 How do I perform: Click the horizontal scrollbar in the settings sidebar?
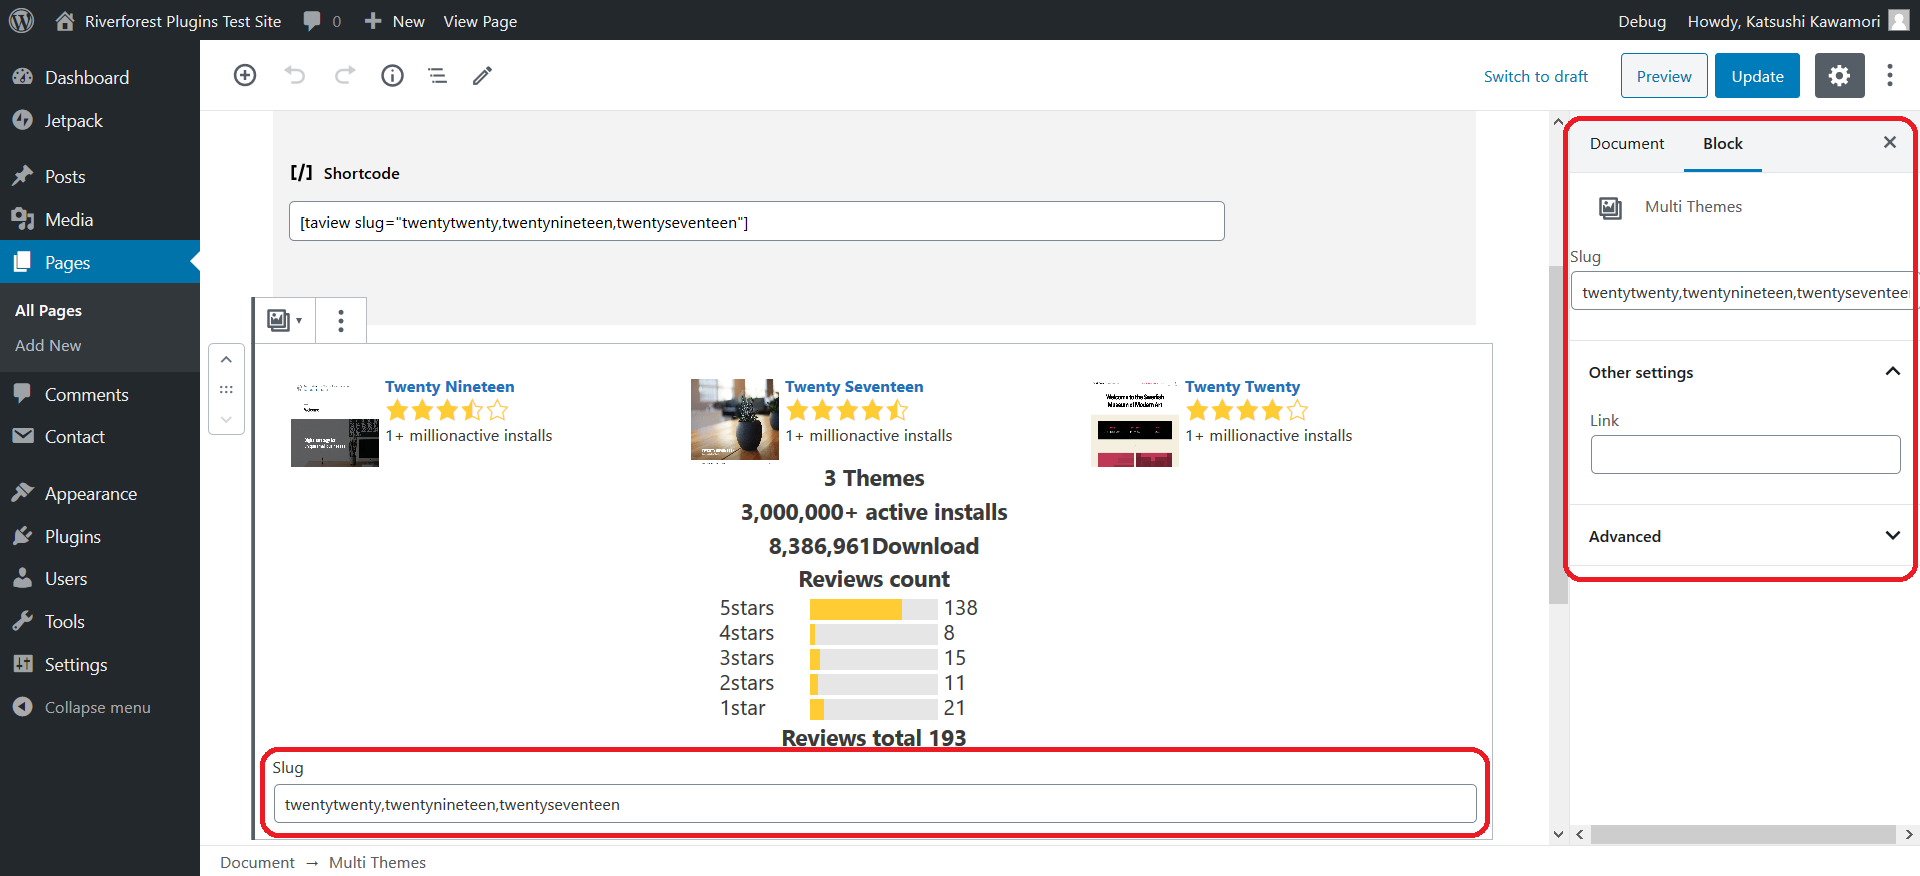tap(1743, 834)
